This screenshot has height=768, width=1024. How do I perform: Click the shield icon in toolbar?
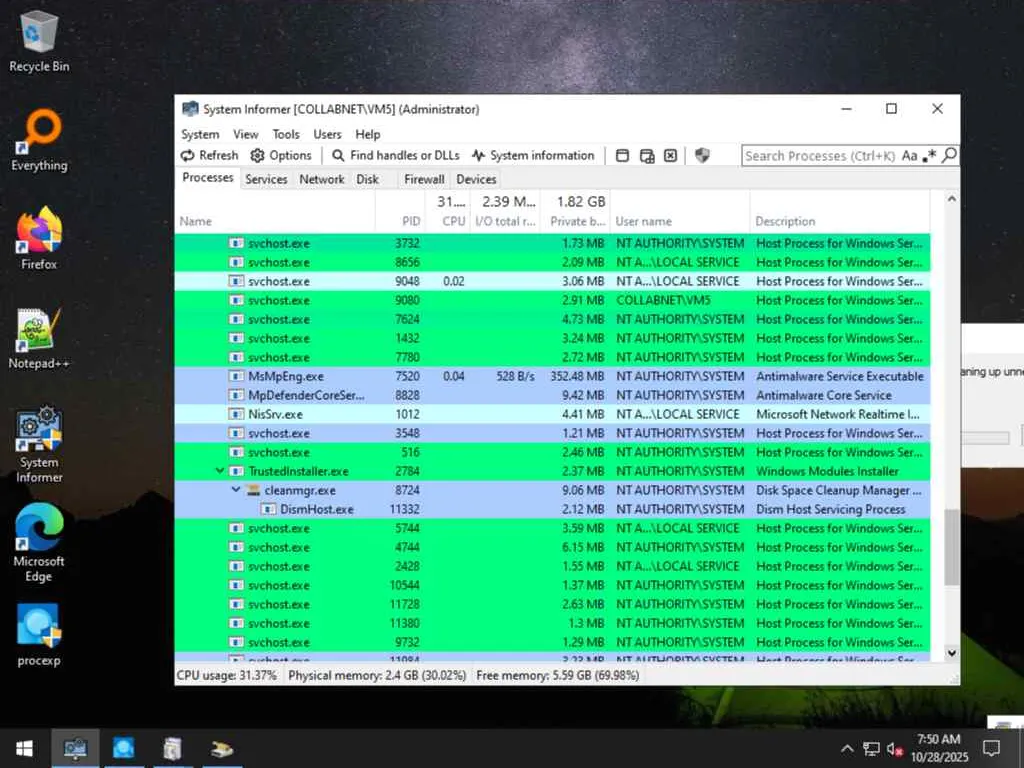click(702, 155)
